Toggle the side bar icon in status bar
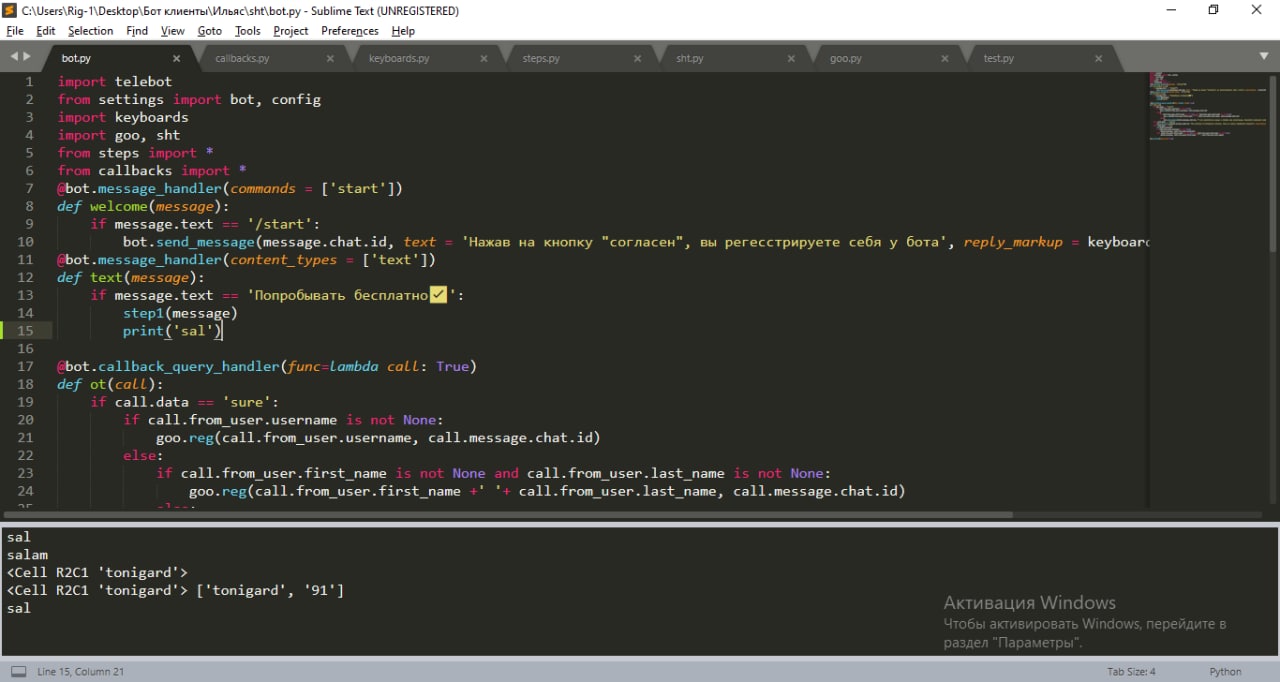 pyautogui.click(x=18, y=672)
